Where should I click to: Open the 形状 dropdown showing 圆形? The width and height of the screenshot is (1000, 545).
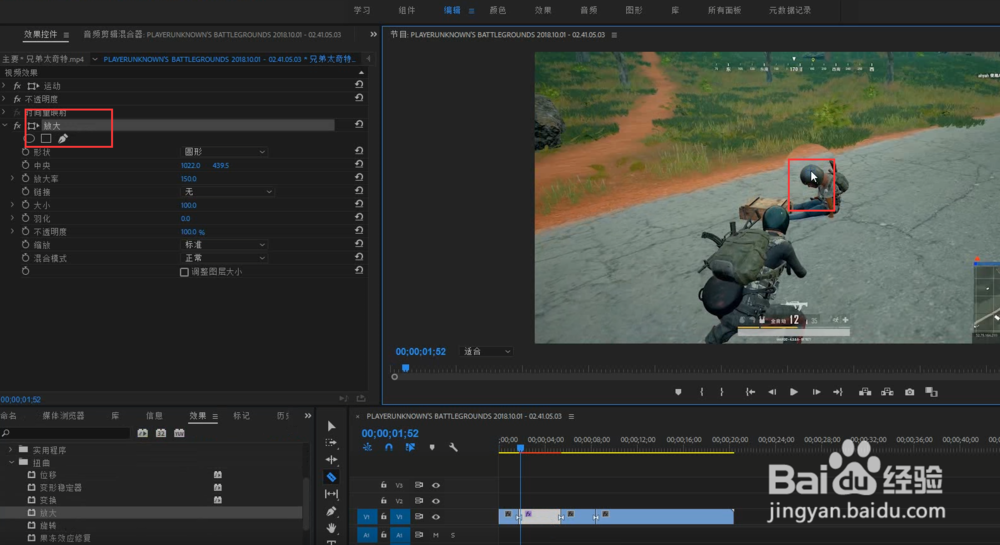(x=224, y=152)
